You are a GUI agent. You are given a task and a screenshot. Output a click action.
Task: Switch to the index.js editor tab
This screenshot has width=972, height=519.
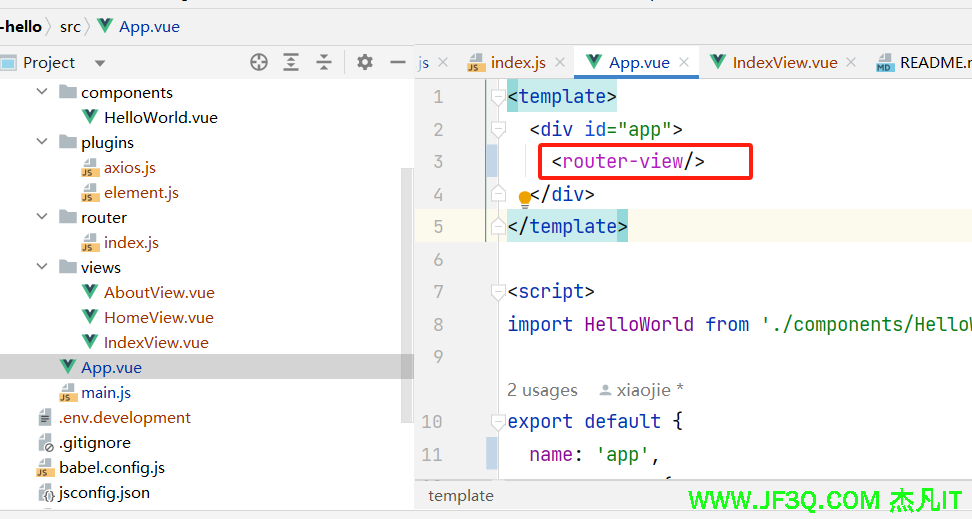[517, 62]
